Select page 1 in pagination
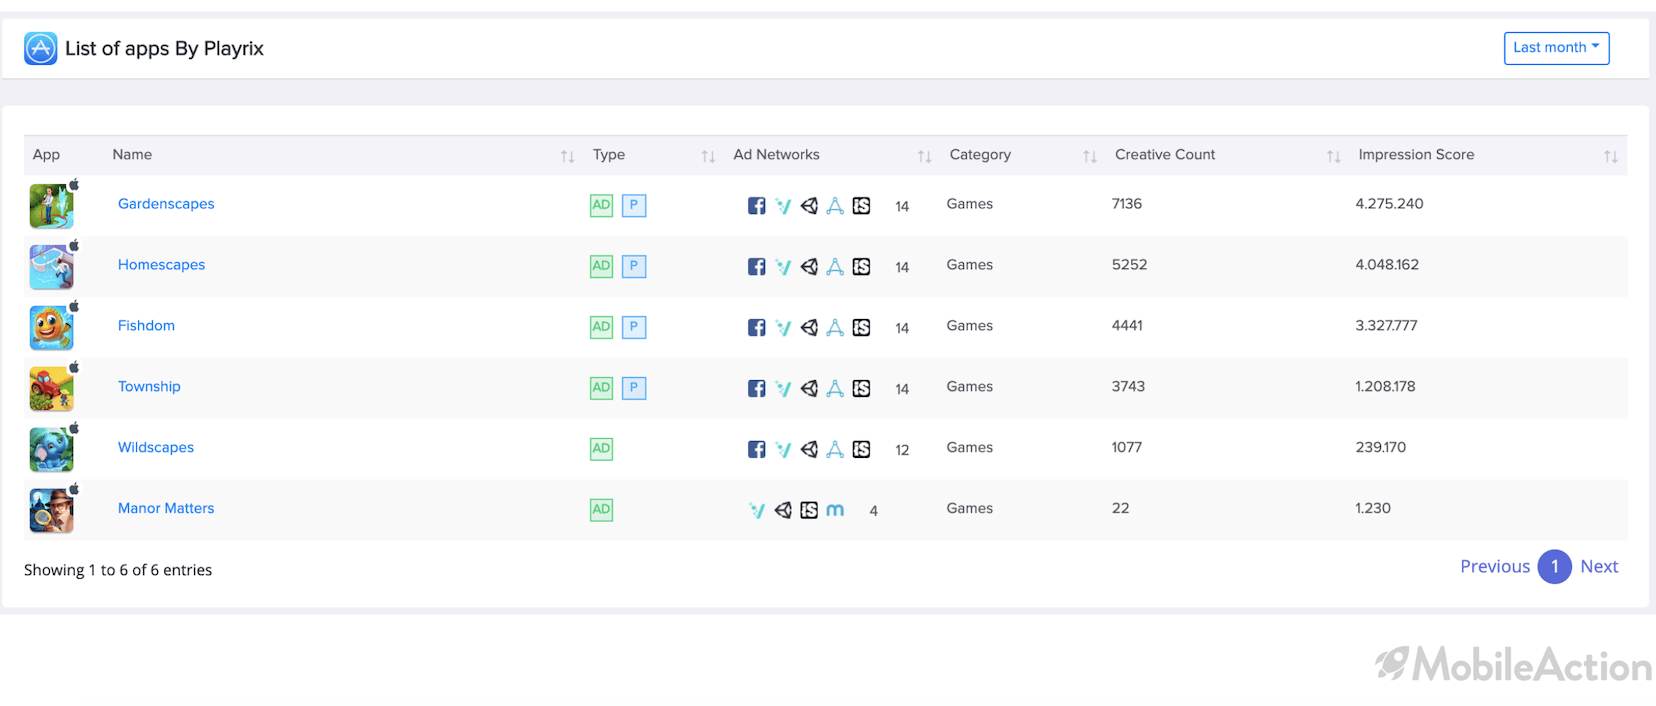 pyautogui.click(x=1555, y=567)
